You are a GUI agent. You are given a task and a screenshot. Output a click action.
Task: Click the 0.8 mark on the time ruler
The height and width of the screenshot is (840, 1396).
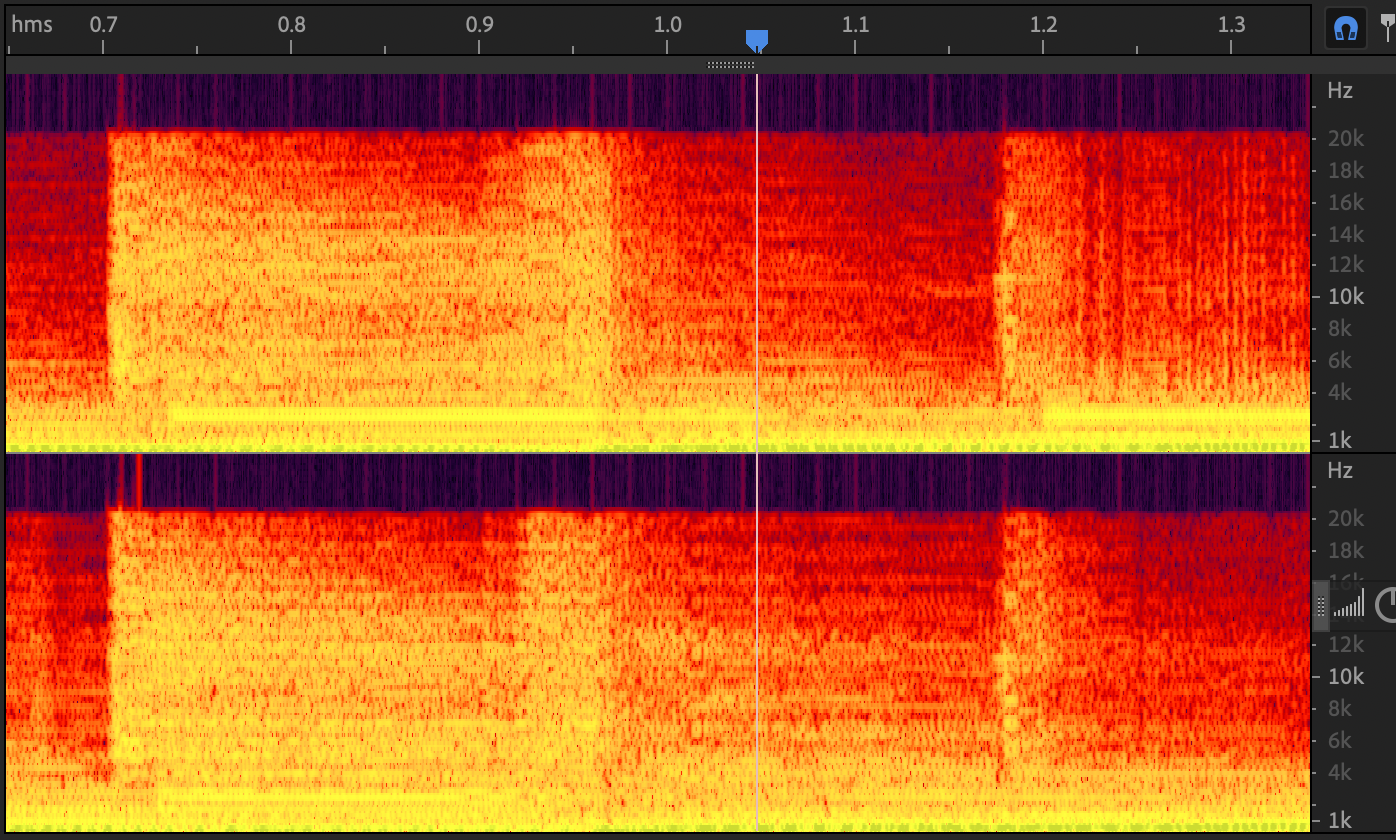click(x=291, y=25)
